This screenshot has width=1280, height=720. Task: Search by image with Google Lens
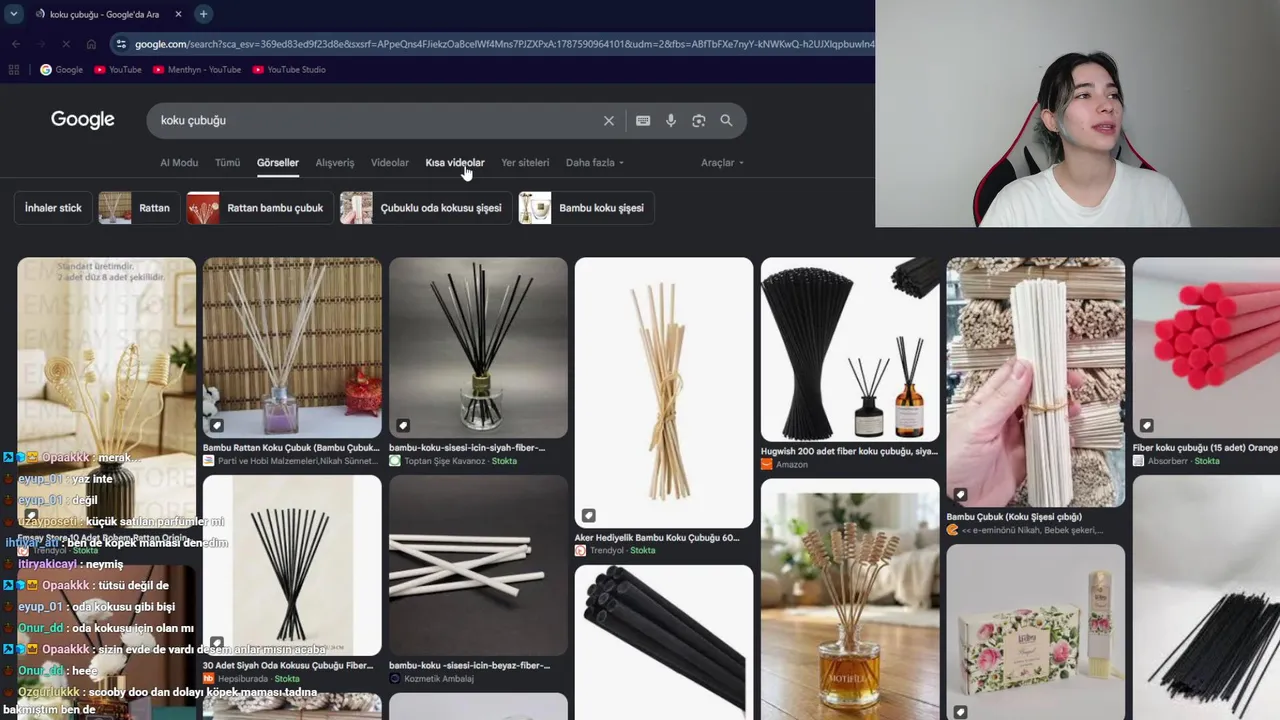(699, 121)
